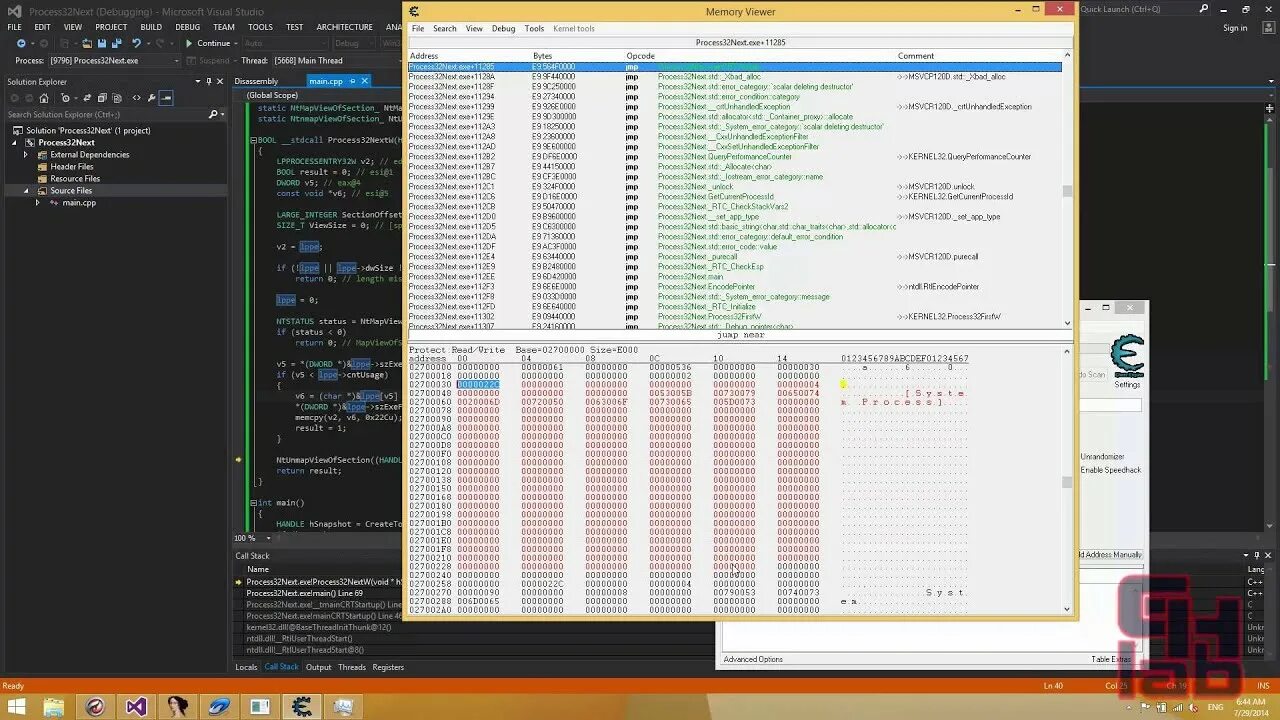Select the Cheat Engine logo icon above Settings
Viewport: 1280px width, 720px height.
tap(1128, 355)
